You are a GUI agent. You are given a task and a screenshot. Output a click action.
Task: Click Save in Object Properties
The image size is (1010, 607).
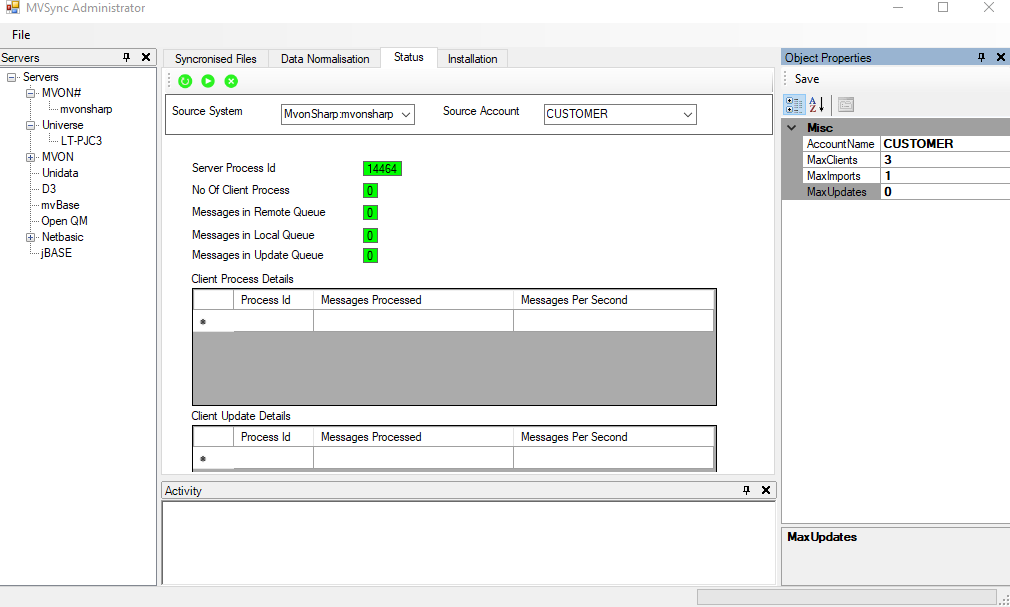[806, 79]
